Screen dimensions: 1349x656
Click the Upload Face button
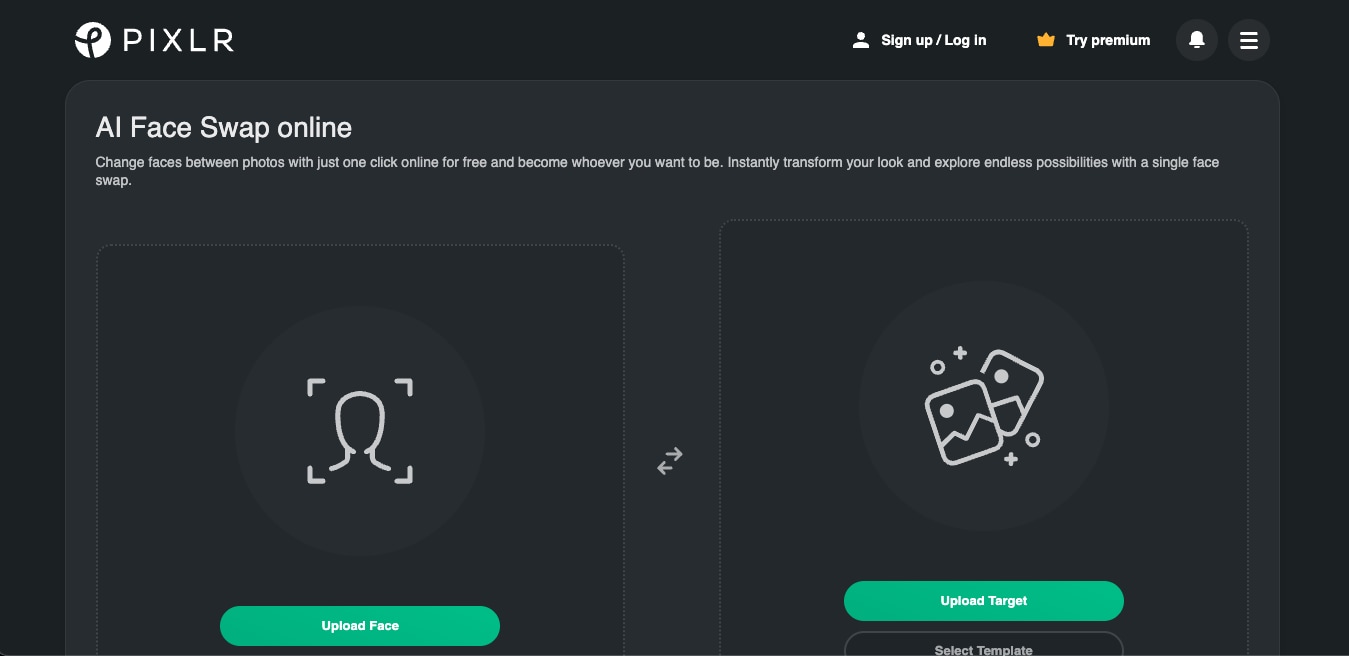(360, 626)
